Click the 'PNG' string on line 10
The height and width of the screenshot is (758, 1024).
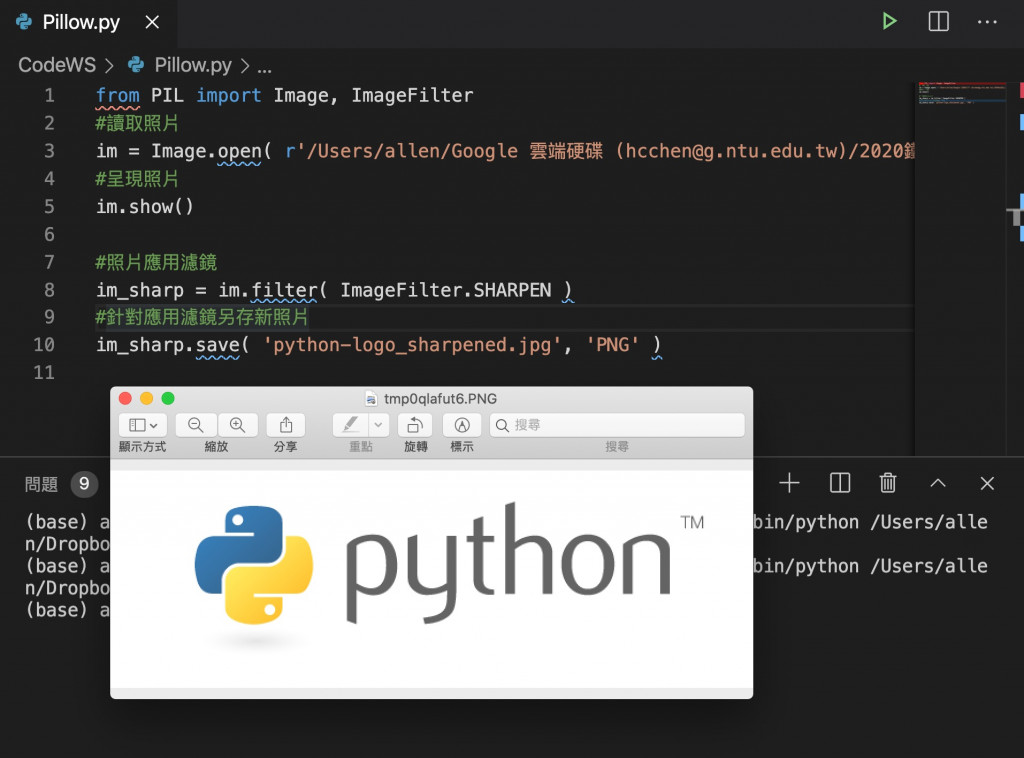point(612,345)
